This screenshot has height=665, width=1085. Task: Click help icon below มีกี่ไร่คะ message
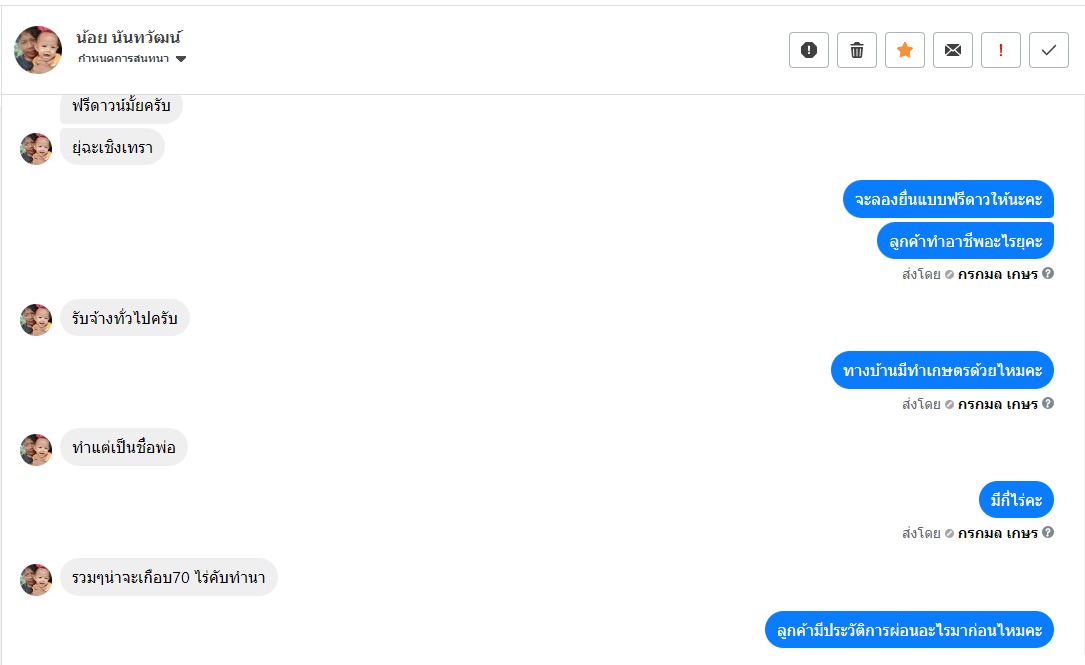pyautogui.click(x=1048, y=532)
